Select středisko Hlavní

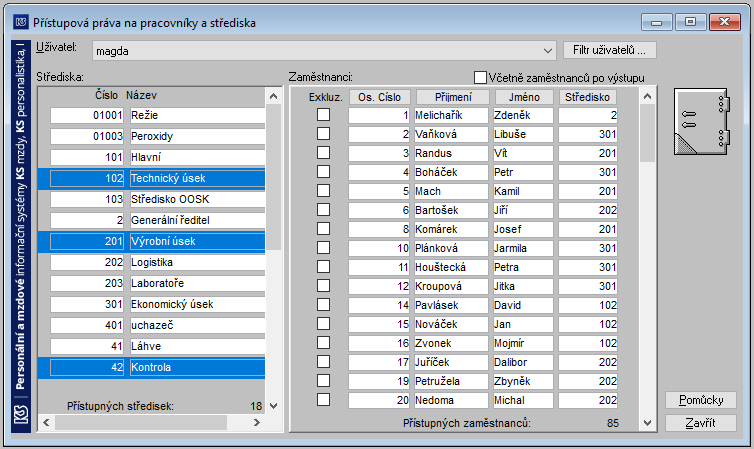click(x=152, y=157)
